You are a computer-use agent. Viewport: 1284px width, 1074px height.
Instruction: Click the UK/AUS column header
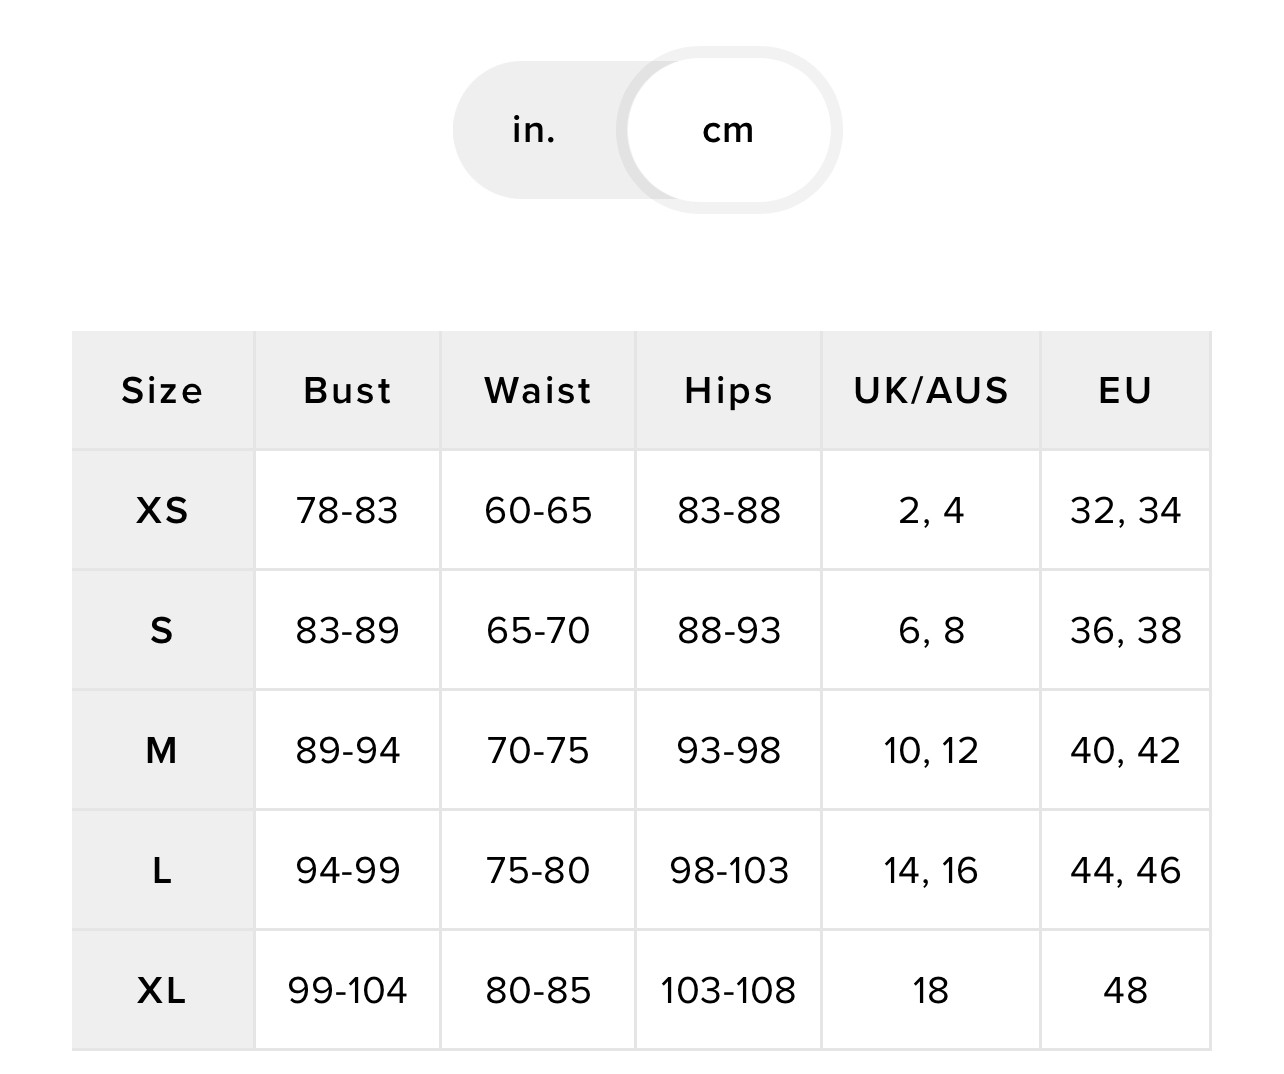[931, 390]
